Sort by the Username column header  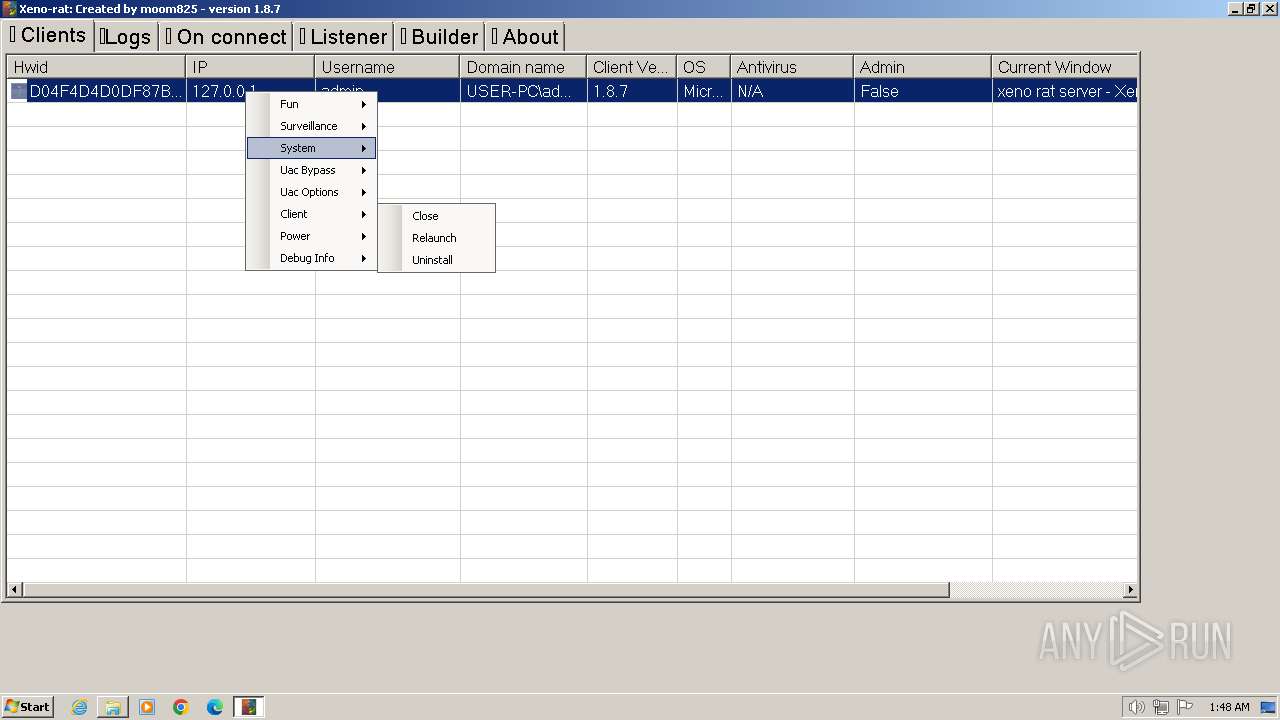point(387,67)
